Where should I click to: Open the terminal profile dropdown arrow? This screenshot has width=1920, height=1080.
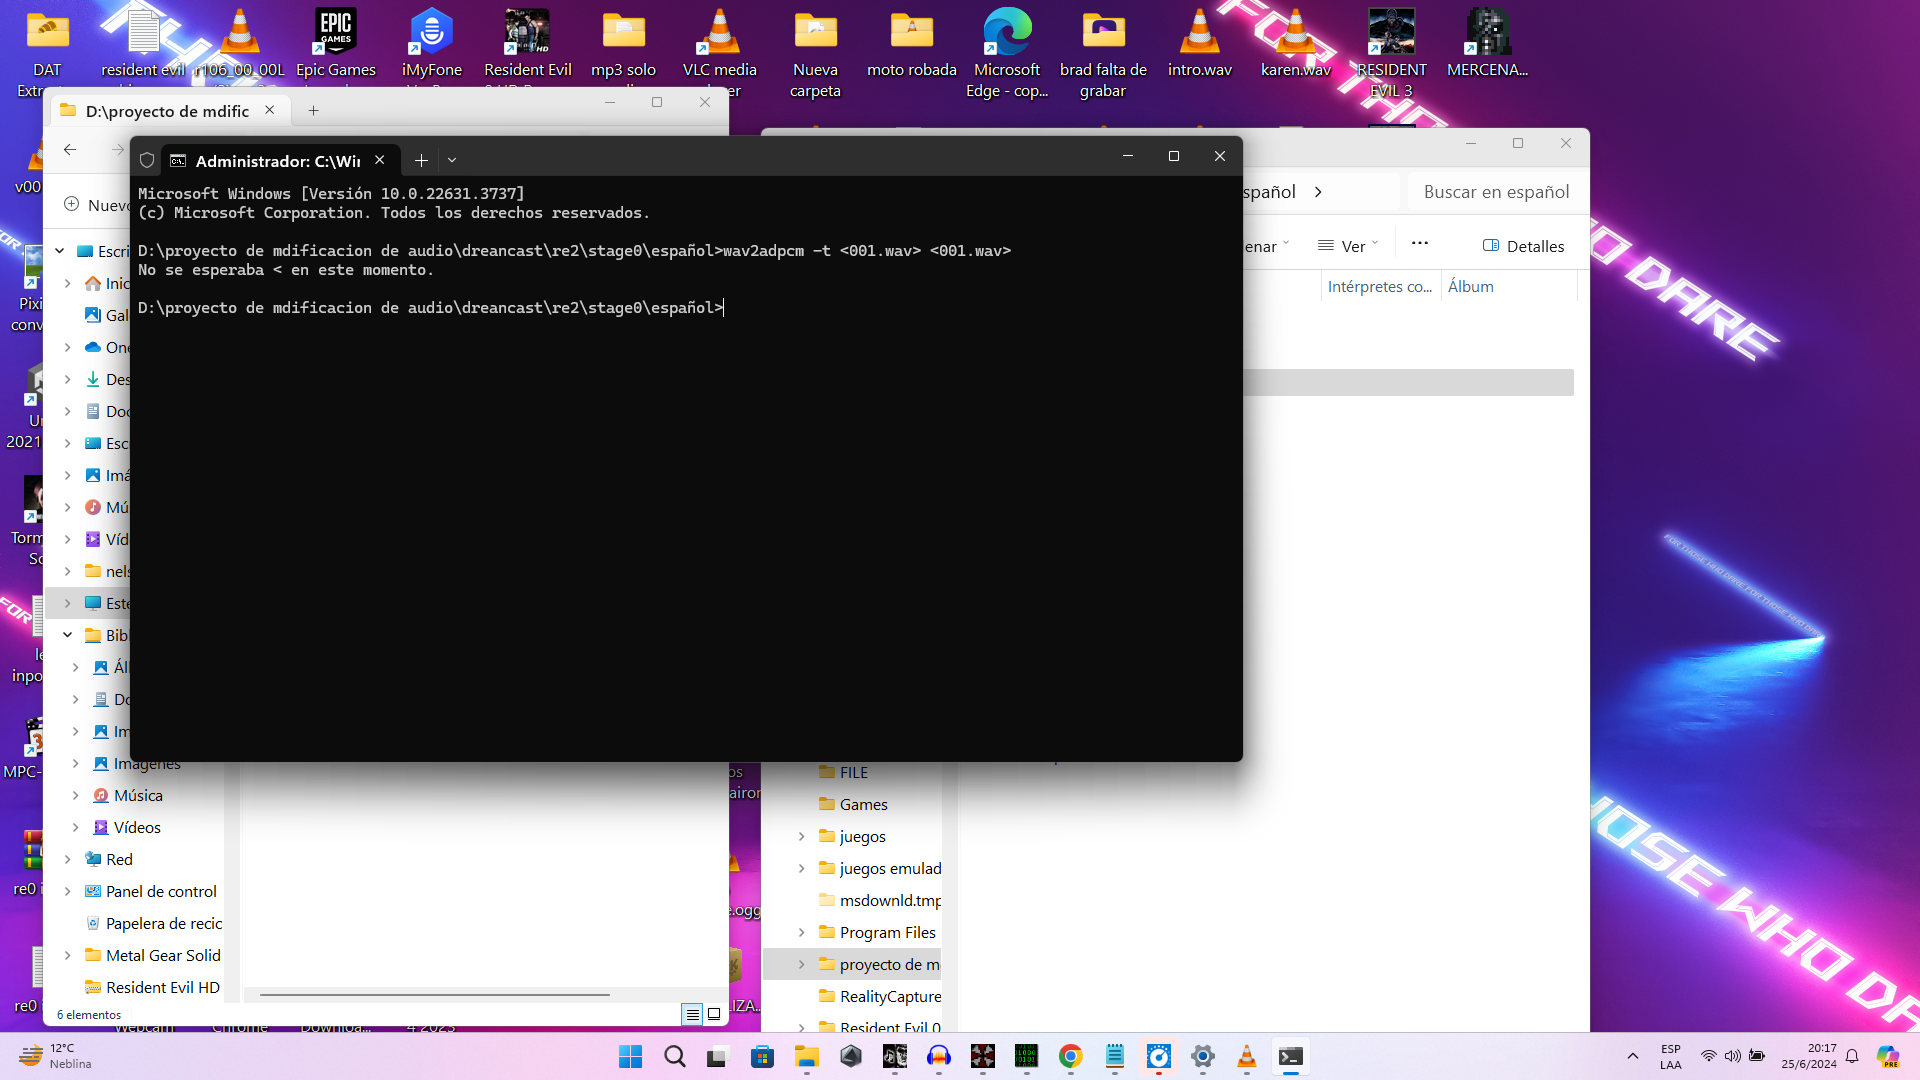coord(452,160)
